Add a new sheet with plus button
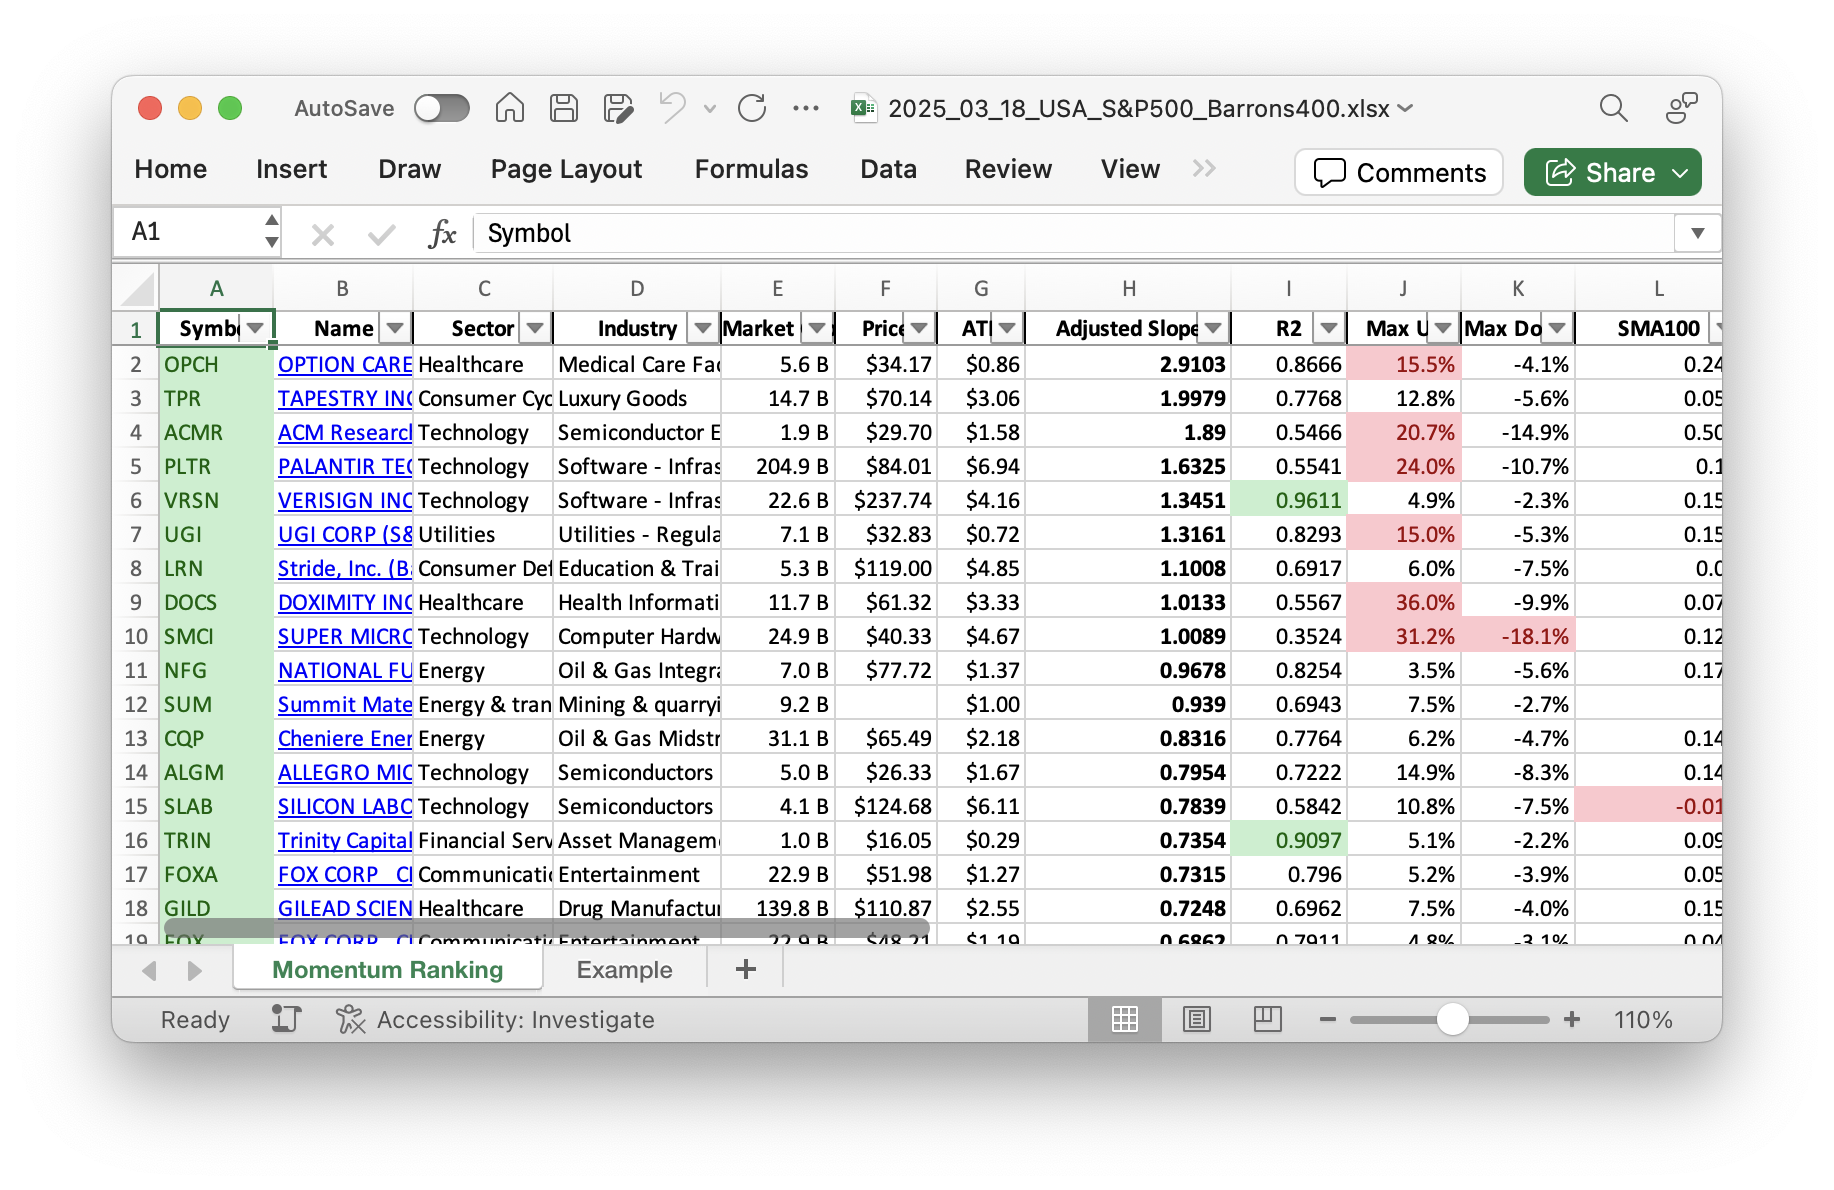This screenshot has height=1190, width=1834. [x=745, y=969]
